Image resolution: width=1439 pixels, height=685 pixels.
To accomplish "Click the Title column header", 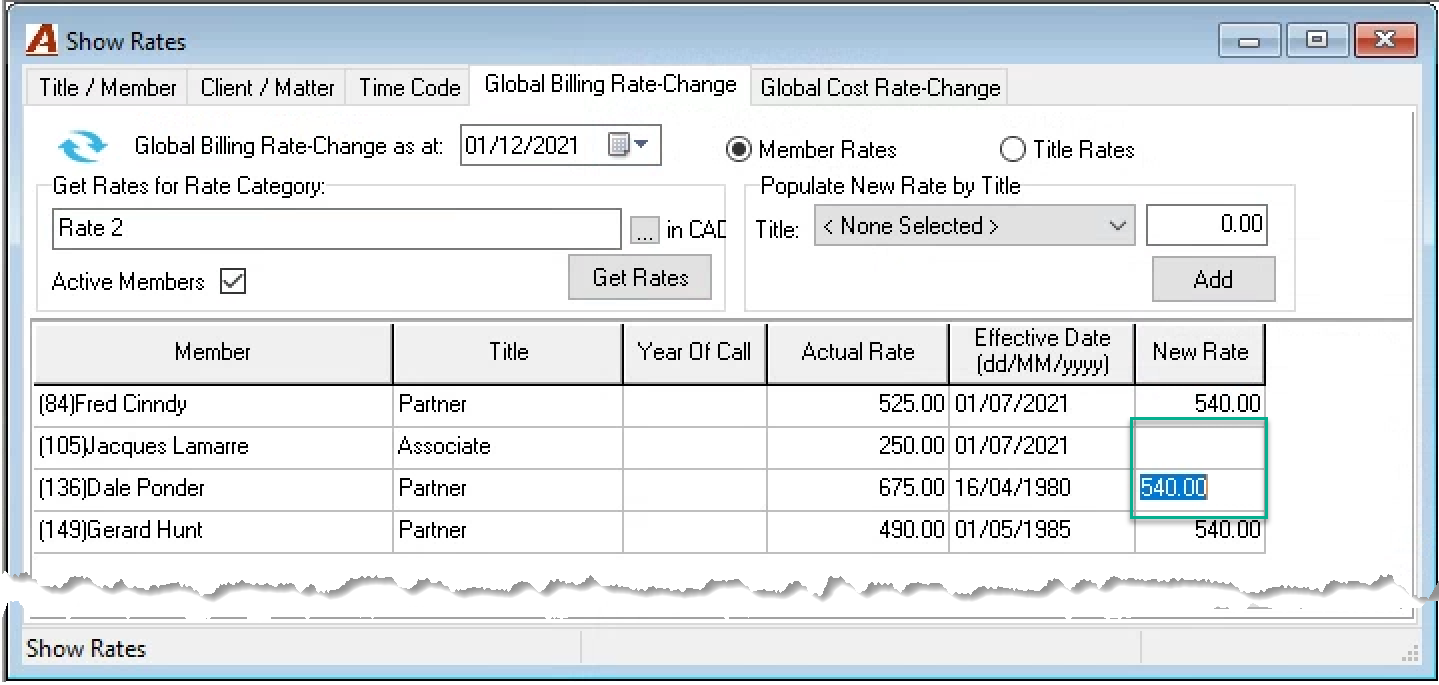I will [508, 352].
